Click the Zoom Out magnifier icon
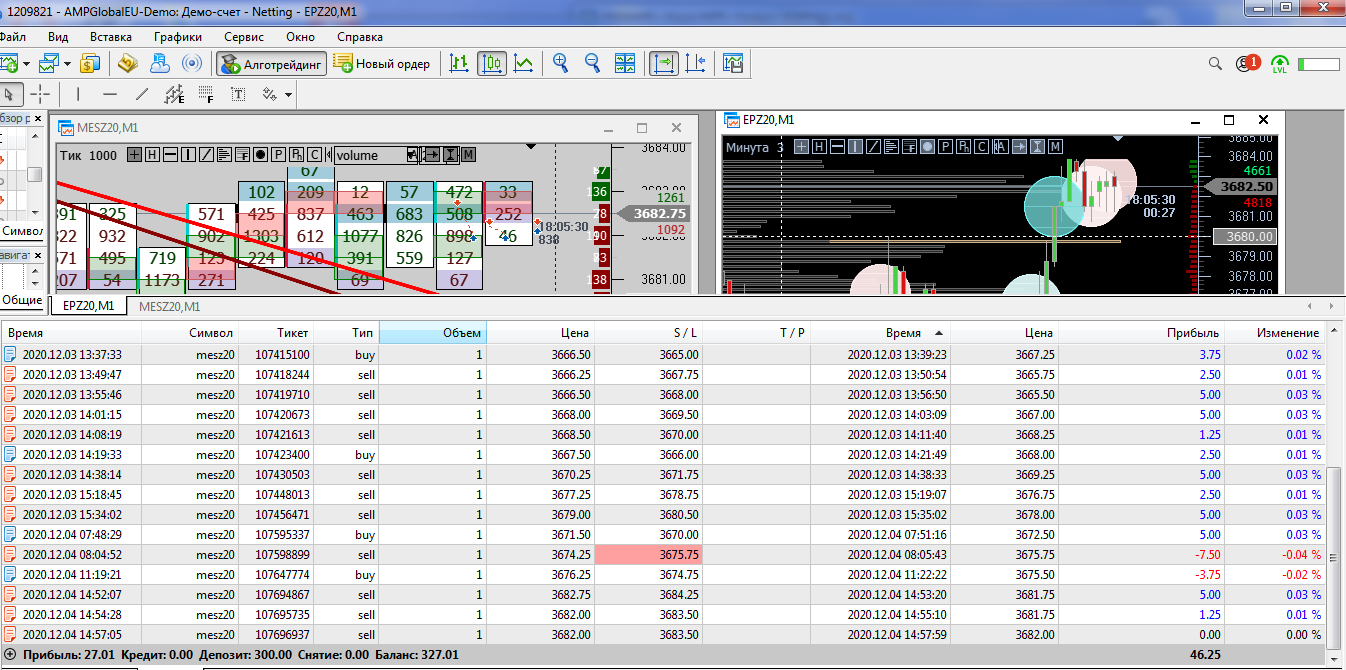This screenshot has width=1346, height=670. pyautogui.click(x=592, y=63)
